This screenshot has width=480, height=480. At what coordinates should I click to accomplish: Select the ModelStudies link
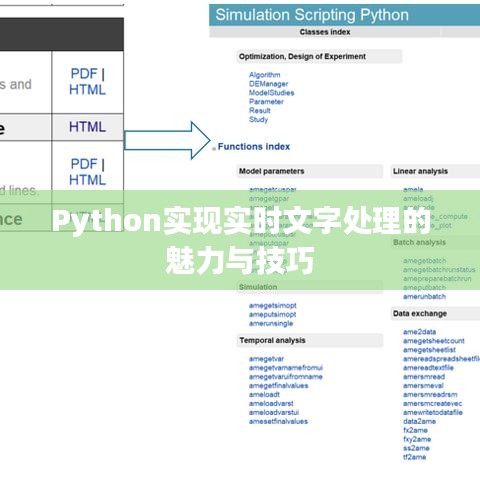[272, 93]
